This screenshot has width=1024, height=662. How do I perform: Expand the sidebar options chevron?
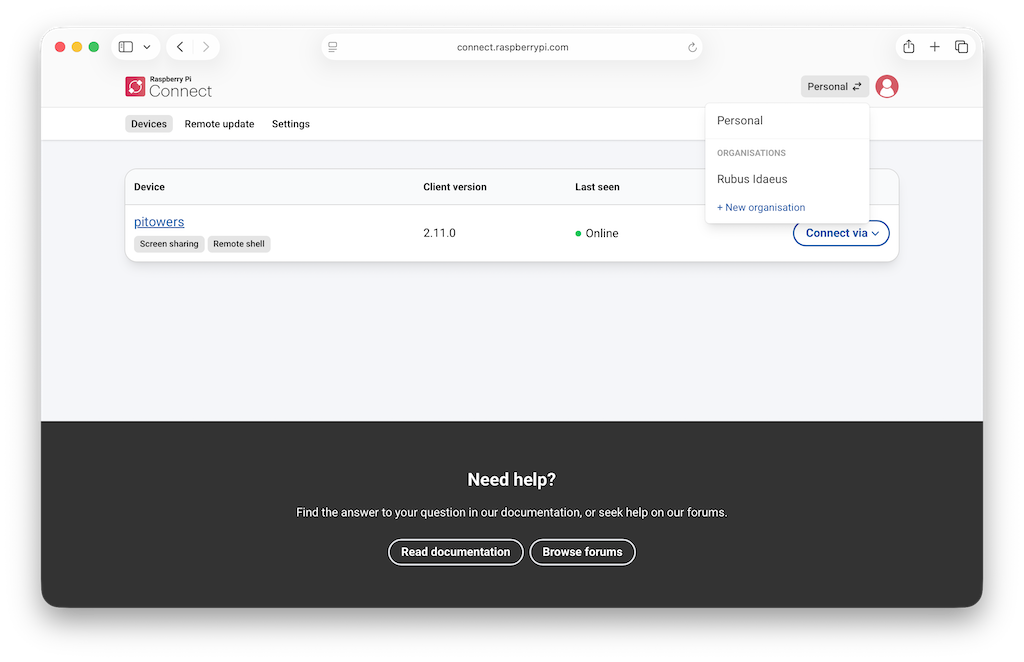coord(147,47)
